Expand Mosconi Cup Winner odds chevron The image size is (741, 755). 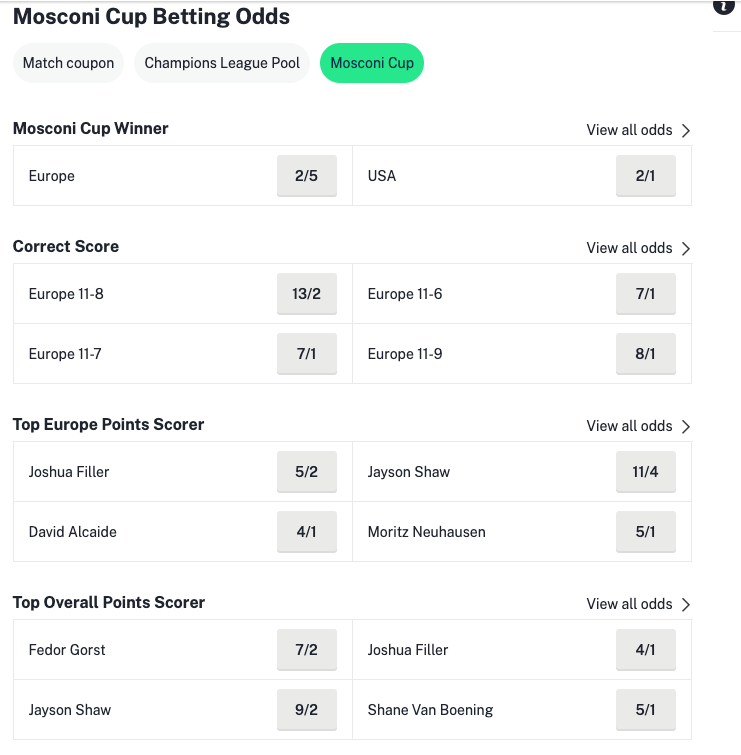686,130
